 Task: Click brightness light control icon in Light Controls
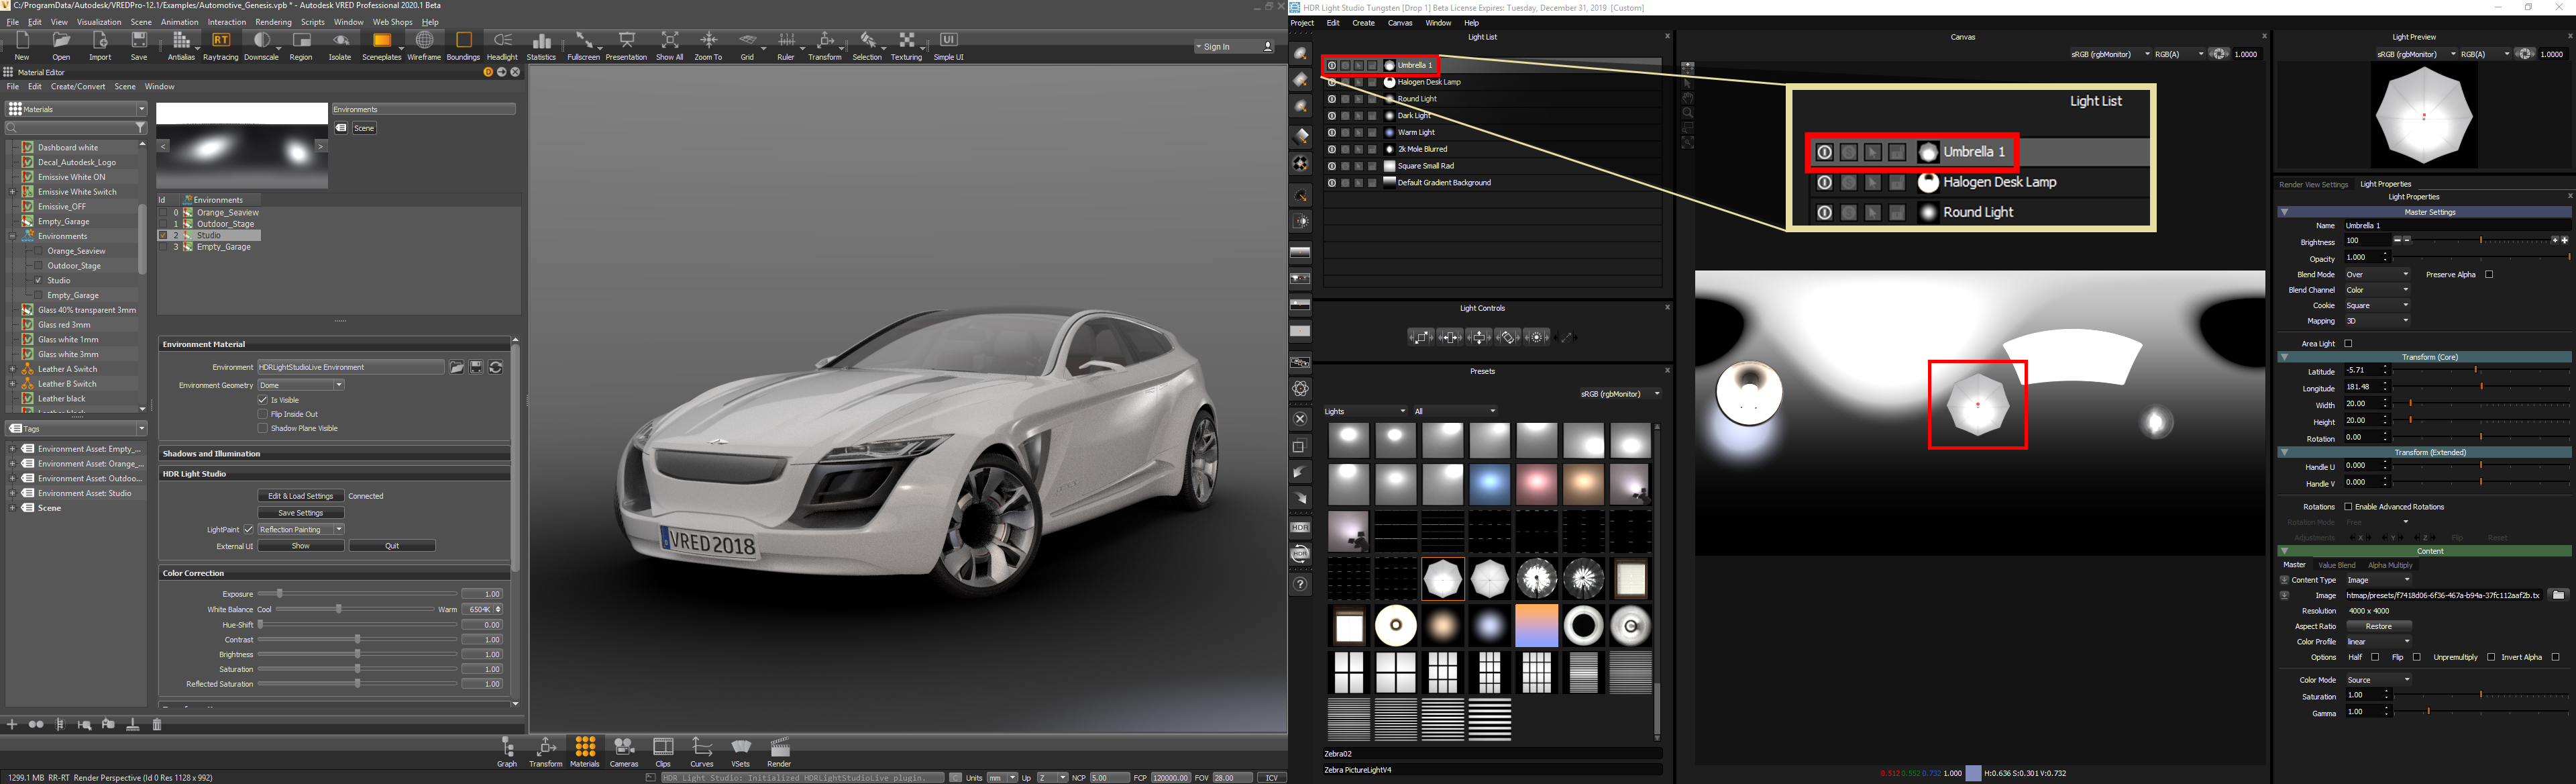(1538, 337)
